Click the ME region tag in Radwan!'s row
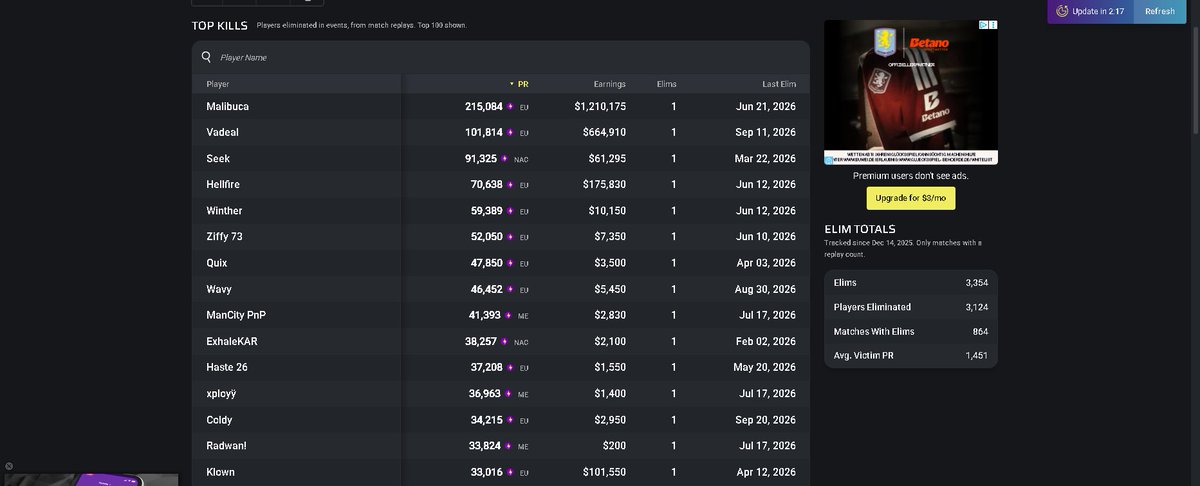 (523, 447)
